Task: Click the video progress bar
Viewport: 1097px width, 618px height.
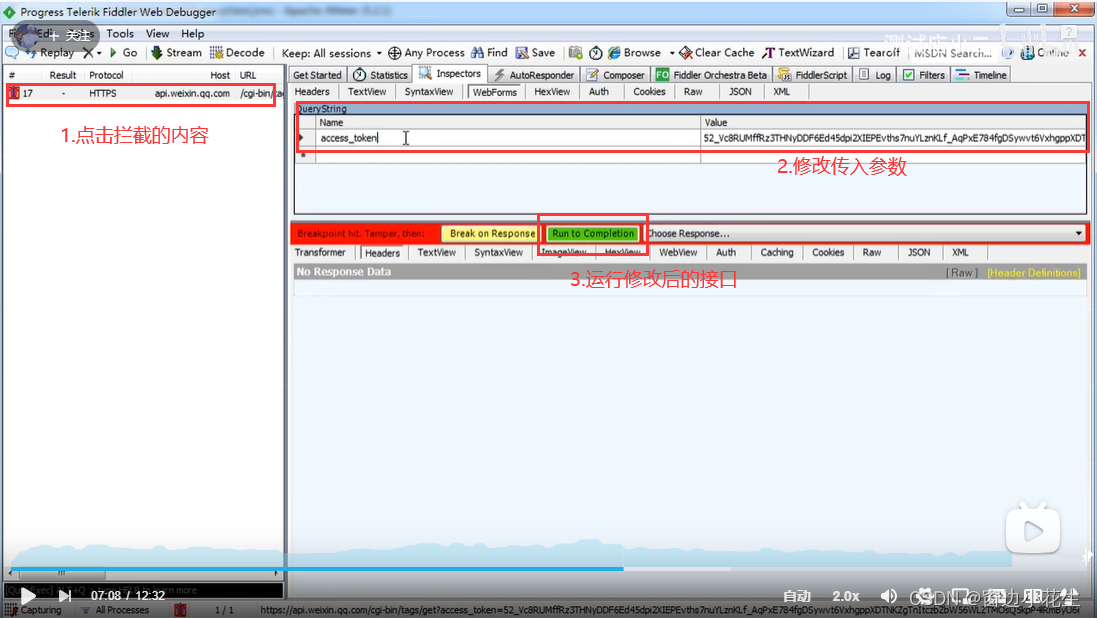Action: 511,569
